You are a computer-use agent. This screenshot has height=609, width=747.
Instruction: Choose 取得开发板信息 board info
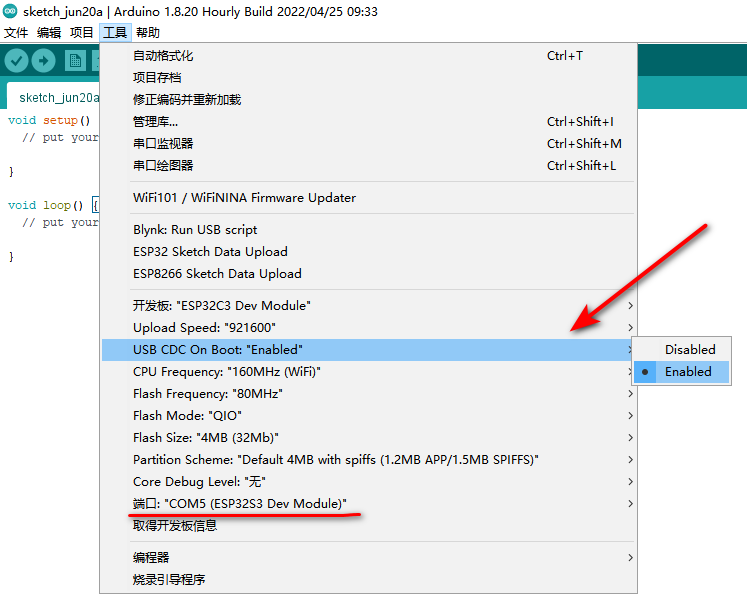tap(369, 526)
